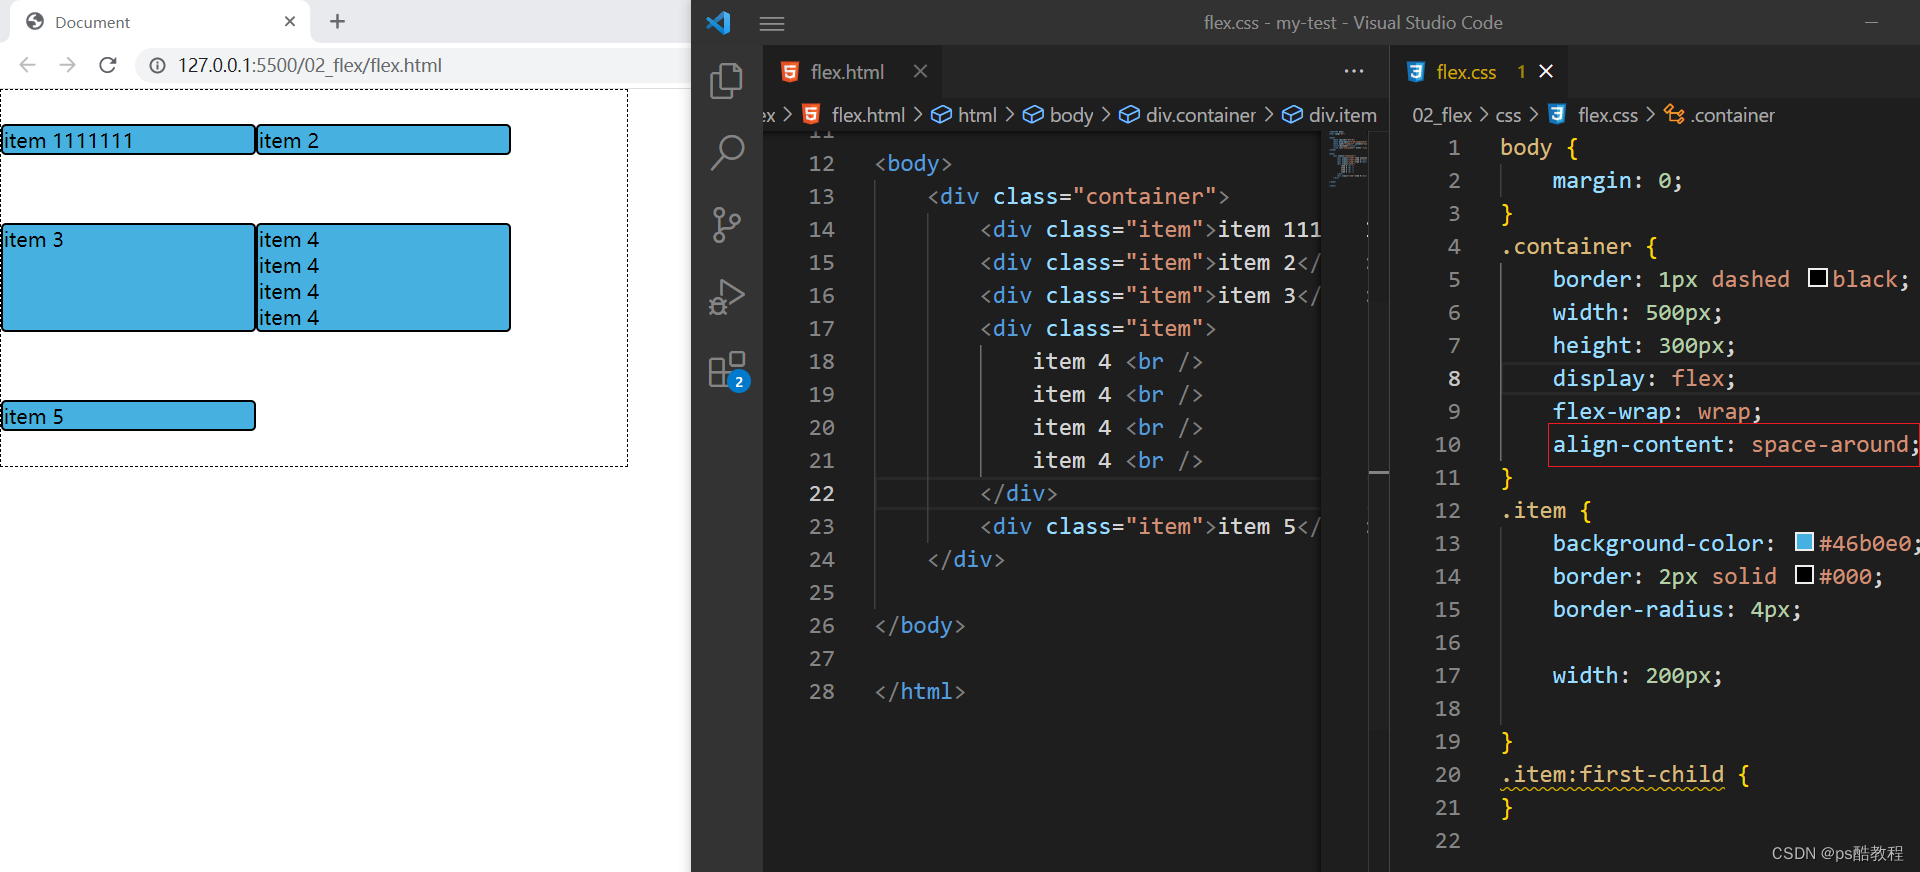
Task: Close the Document browser tab
Action: click(x=290, y=21)
